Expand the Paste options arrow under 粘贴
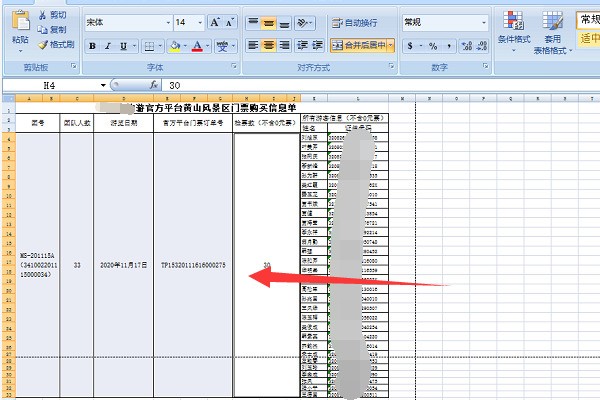The image size is (600, 400). point(20,51)
